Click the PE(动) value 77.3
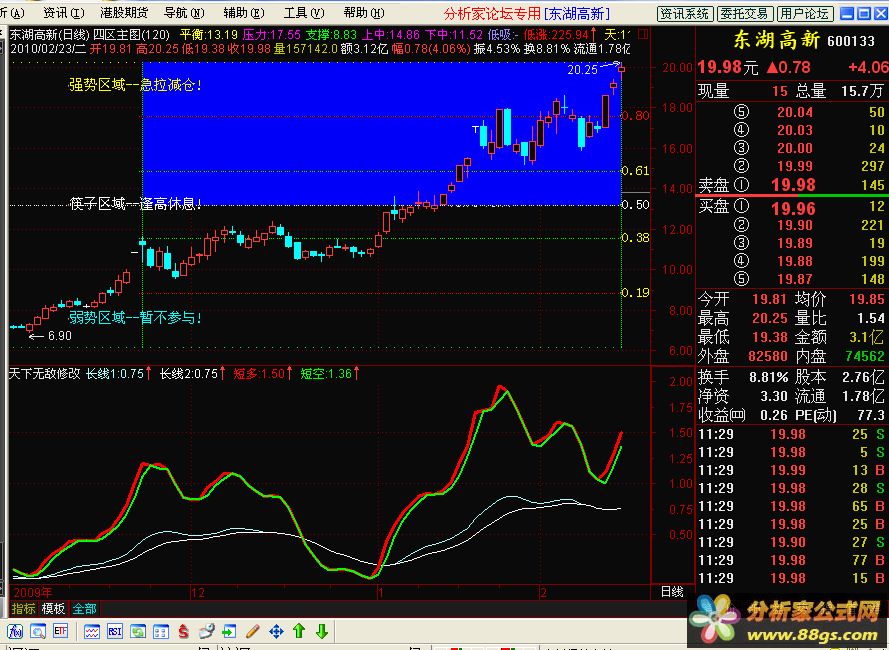Screen dimensions: 889x650 (871, 415)
